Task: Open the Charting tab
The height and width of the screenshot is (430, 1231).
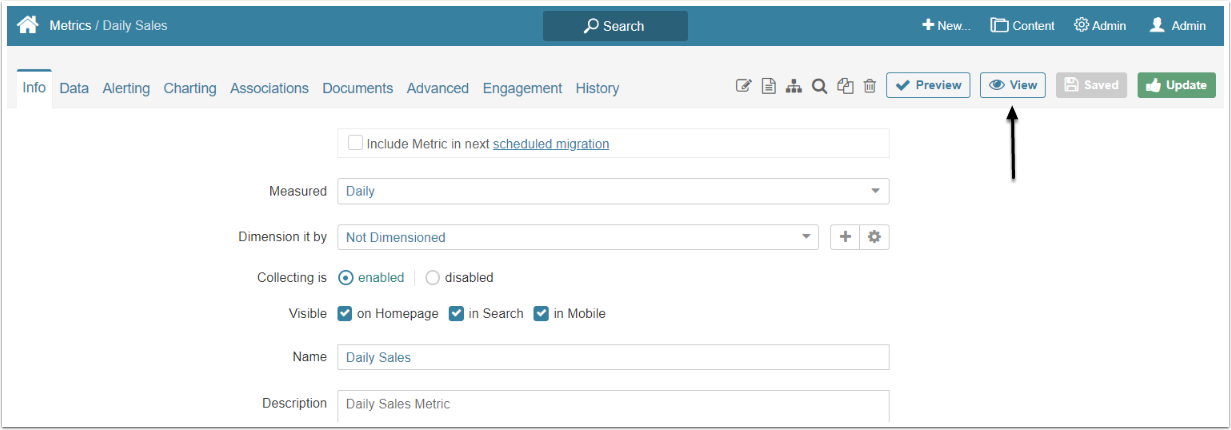Action: point(190,88)
